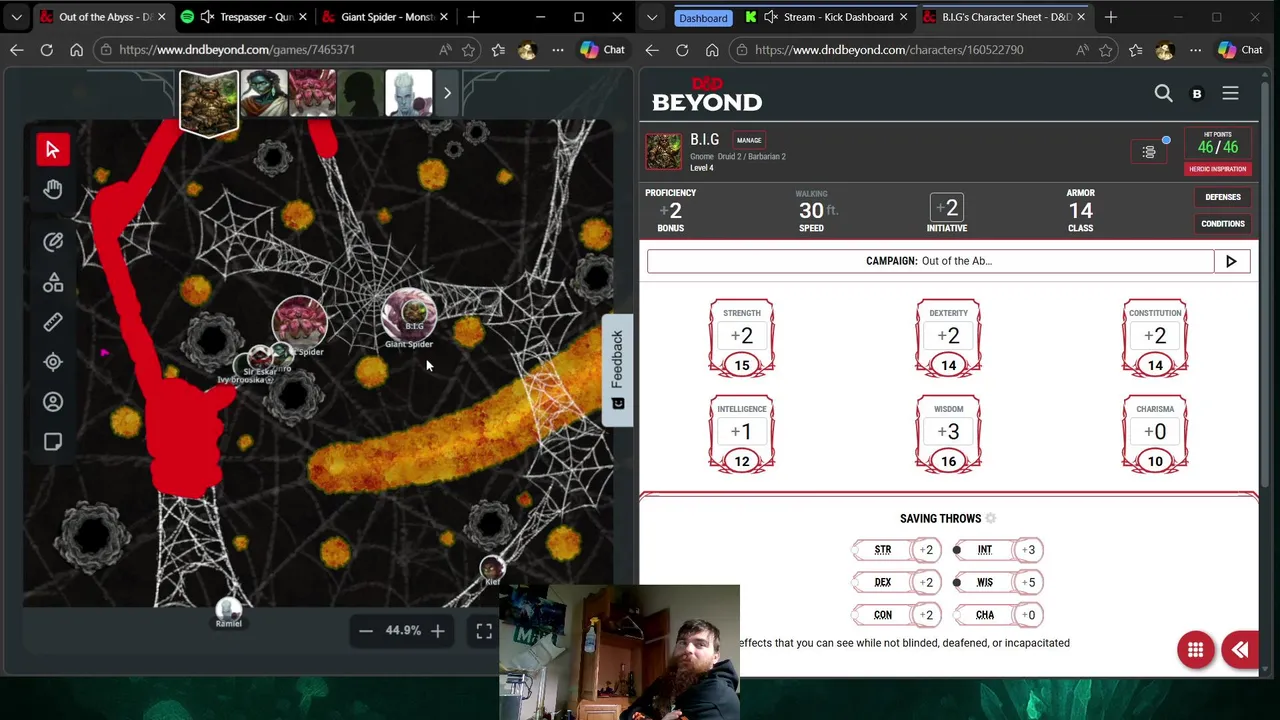Open favorites list in character sheet browser
This screenshot has height=720, width=1280.
point(1135,50)
